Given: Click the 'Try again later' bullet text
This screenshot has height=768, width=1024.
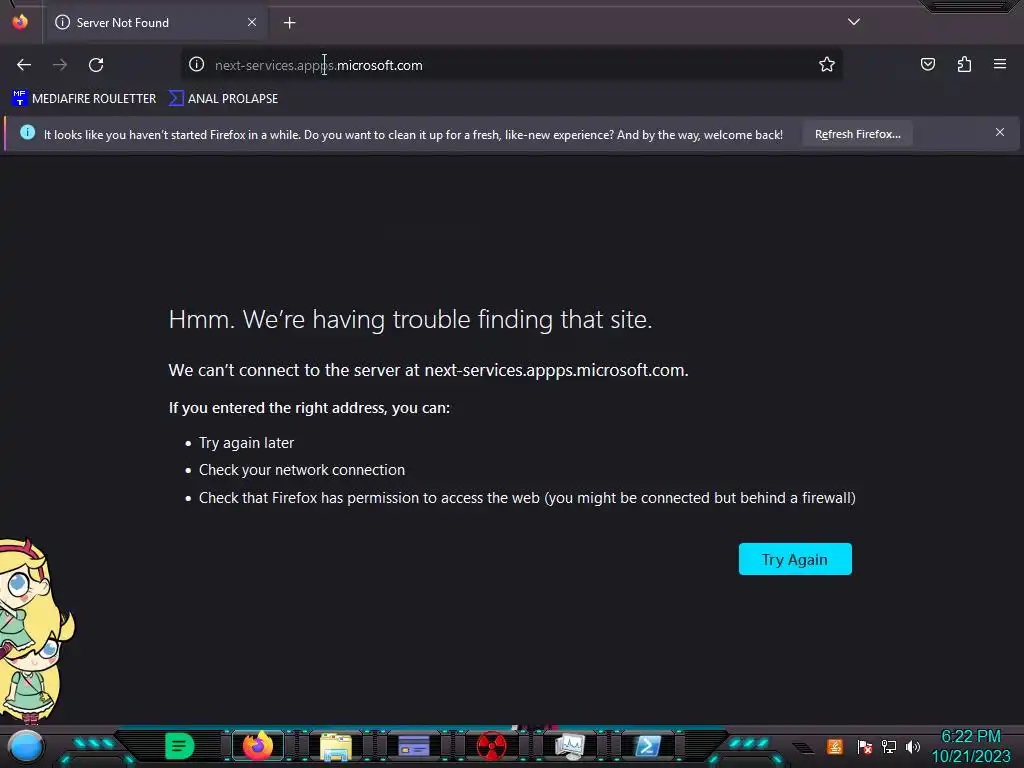Looking at the screenshot, I should pyautogui.click(x=246, y=443).
